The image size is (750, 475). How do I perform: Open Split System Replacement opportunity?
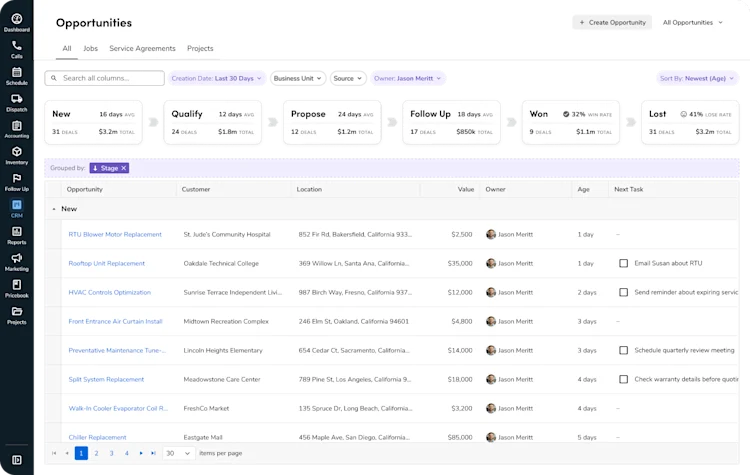click(x=106, y=379)
